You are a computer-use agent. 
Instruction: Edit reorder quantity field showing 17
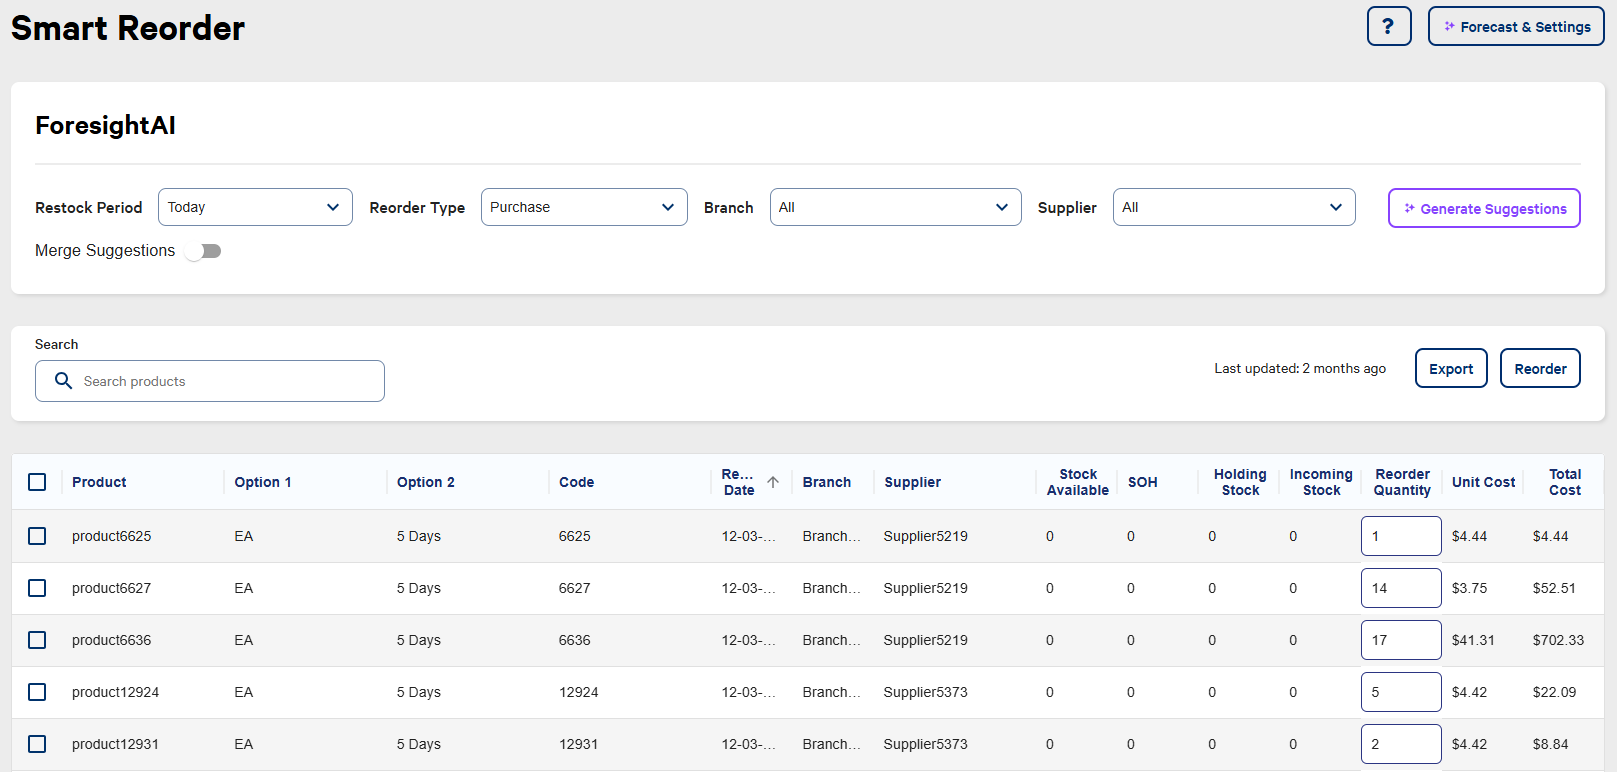click(x=1401, y=640)
